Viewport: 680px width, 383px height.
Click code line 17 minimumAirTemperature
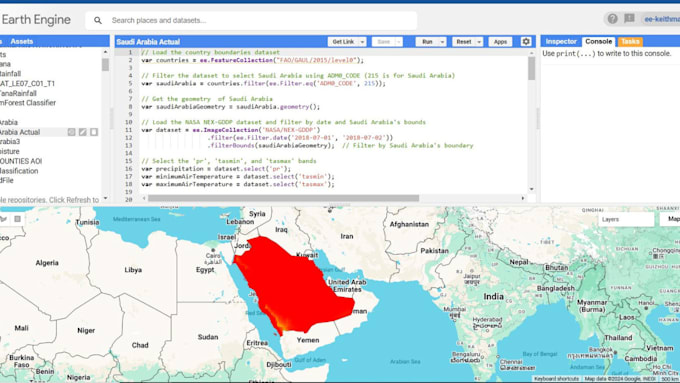click(238, 177)
